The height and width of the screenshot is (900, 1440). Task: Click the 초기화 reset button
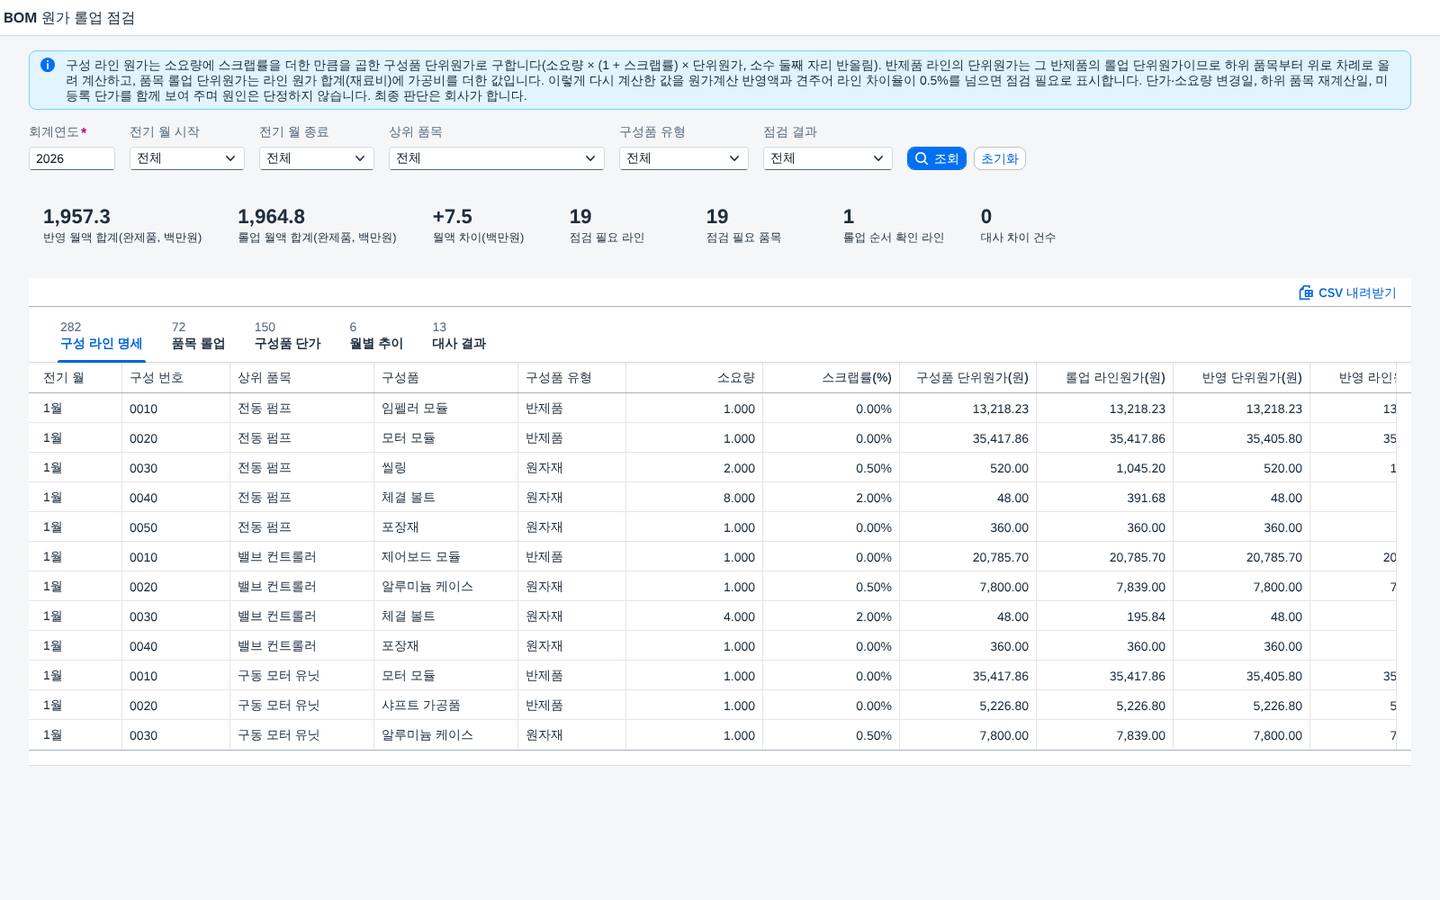click(999, 158)
